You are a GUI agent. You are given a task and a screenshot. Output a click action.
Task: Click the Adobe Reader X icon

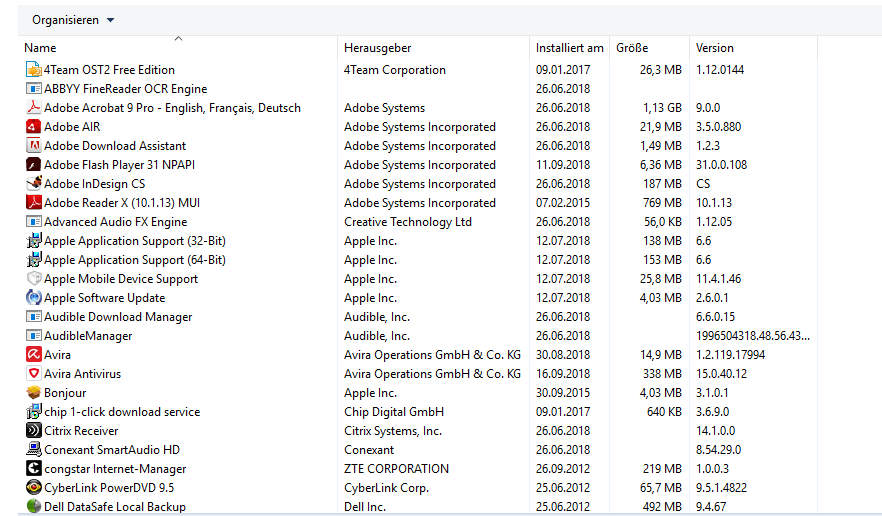tap(34, 203)
